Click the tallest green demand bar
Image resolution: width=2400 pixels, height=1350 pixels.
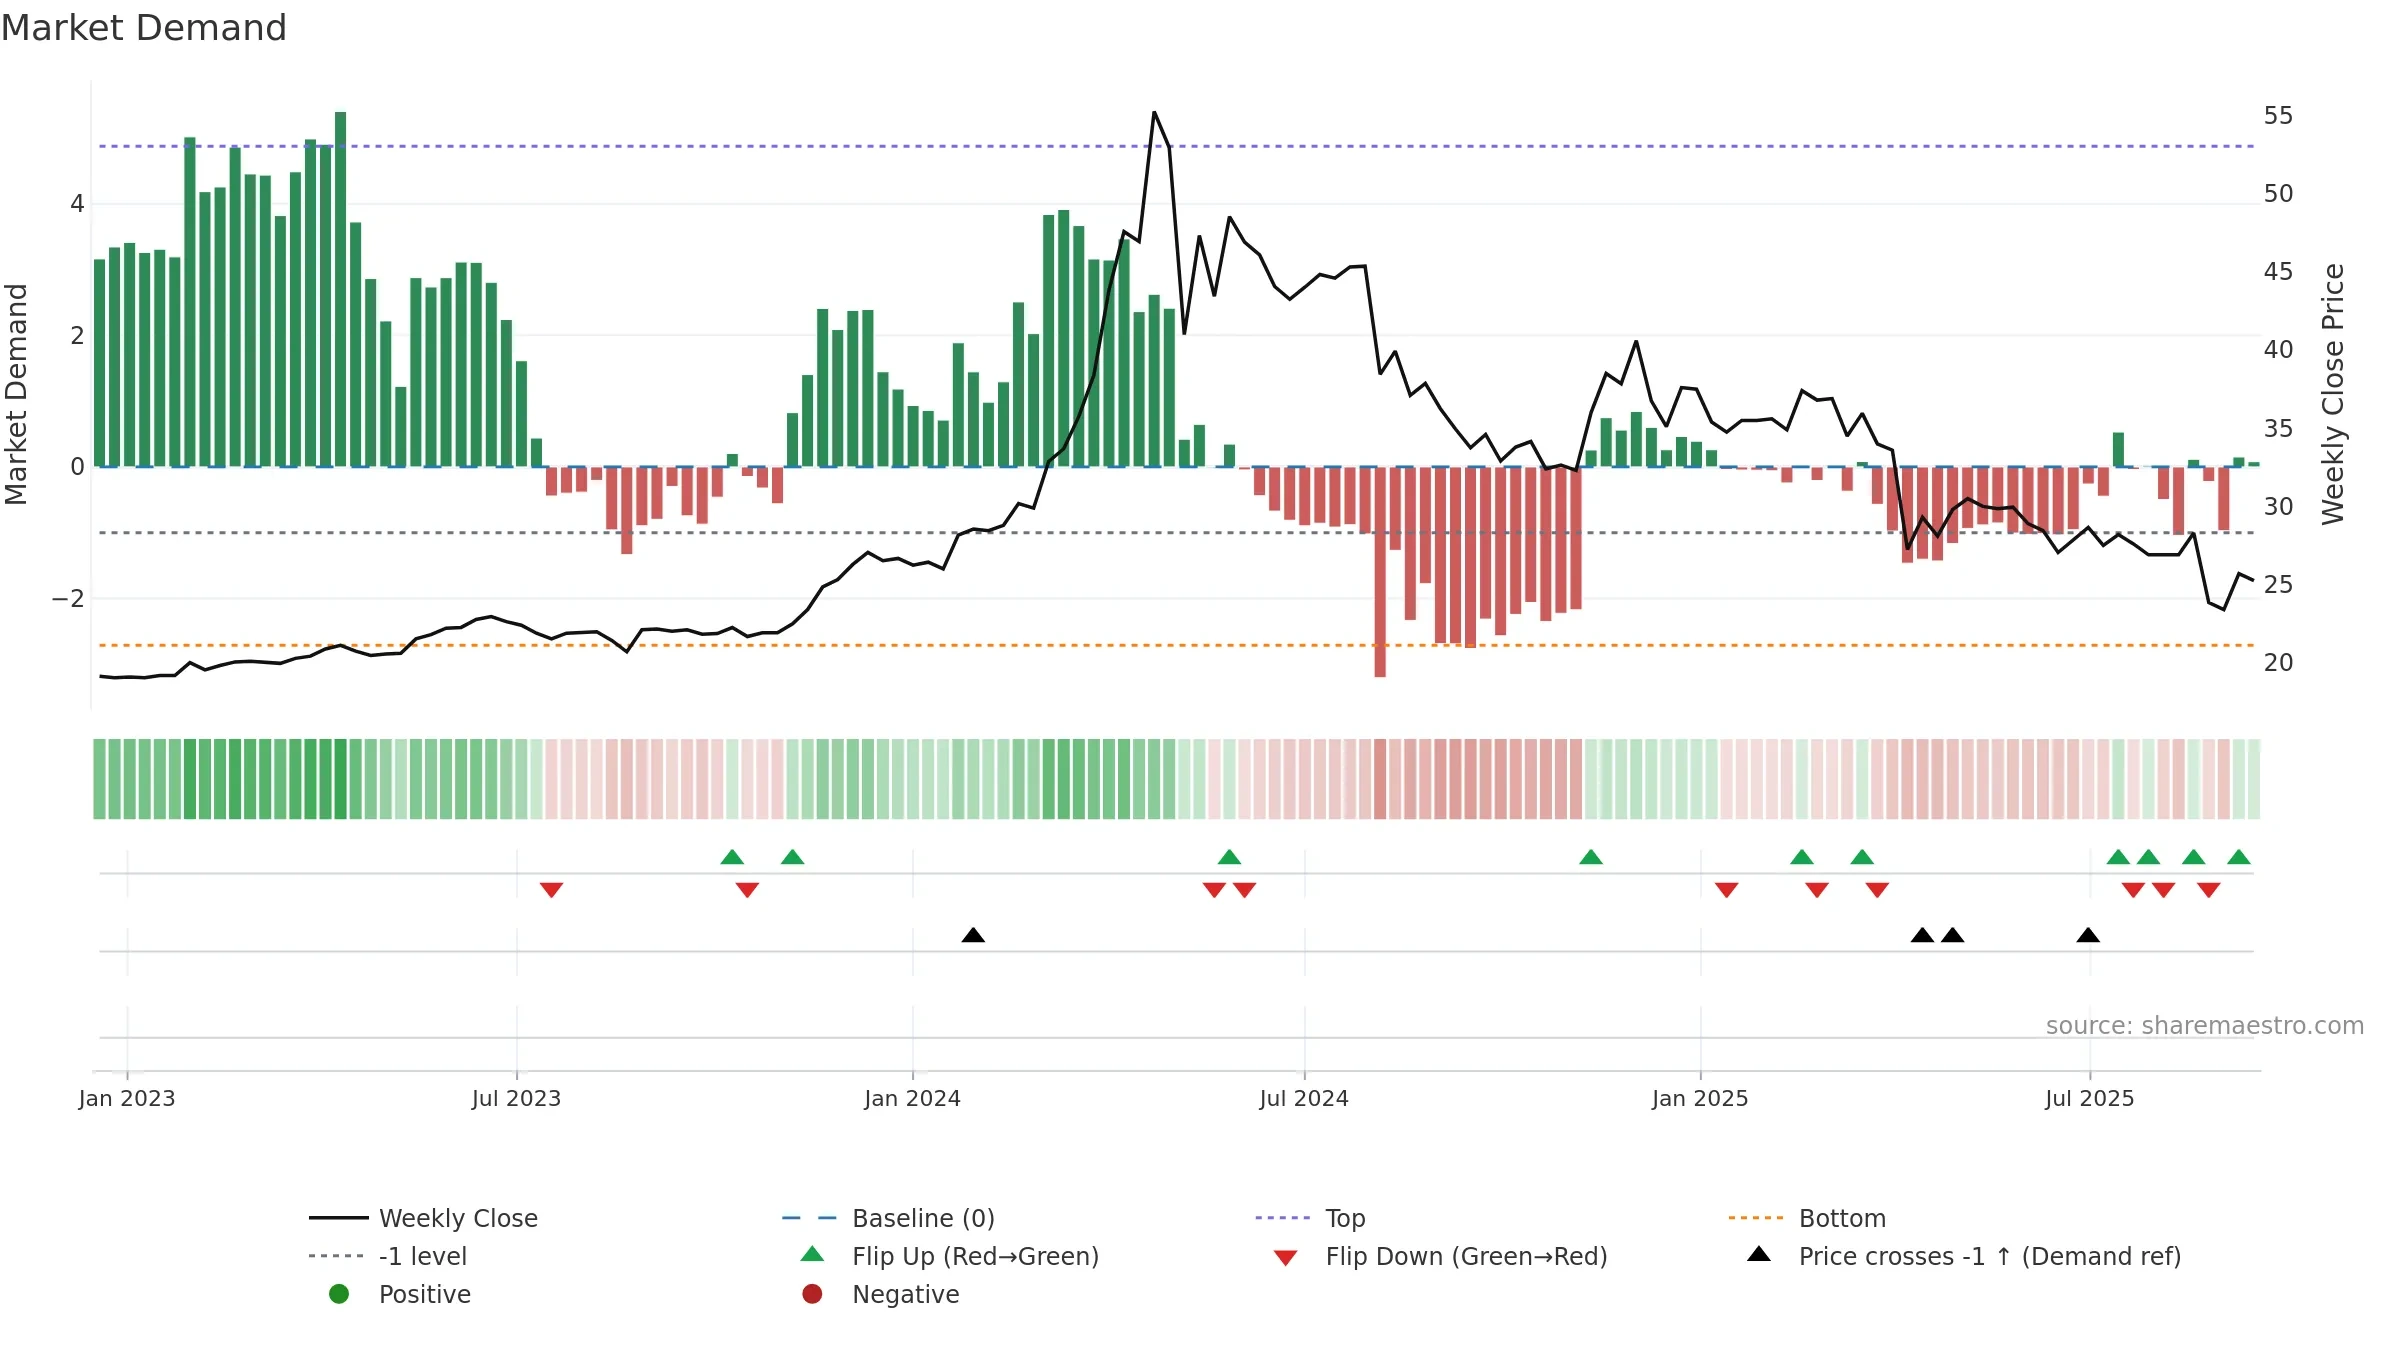(341, 289)
